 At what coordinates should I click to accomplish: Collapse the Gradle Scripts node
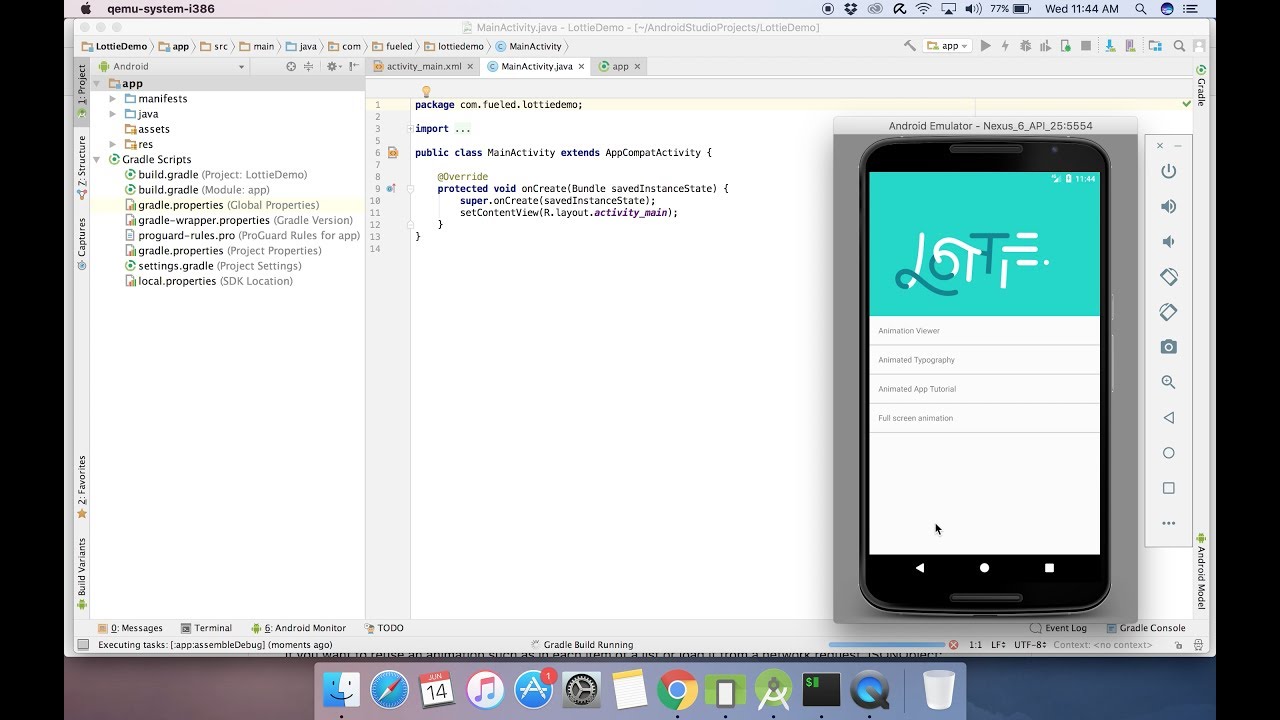click(x=98, y=160)
